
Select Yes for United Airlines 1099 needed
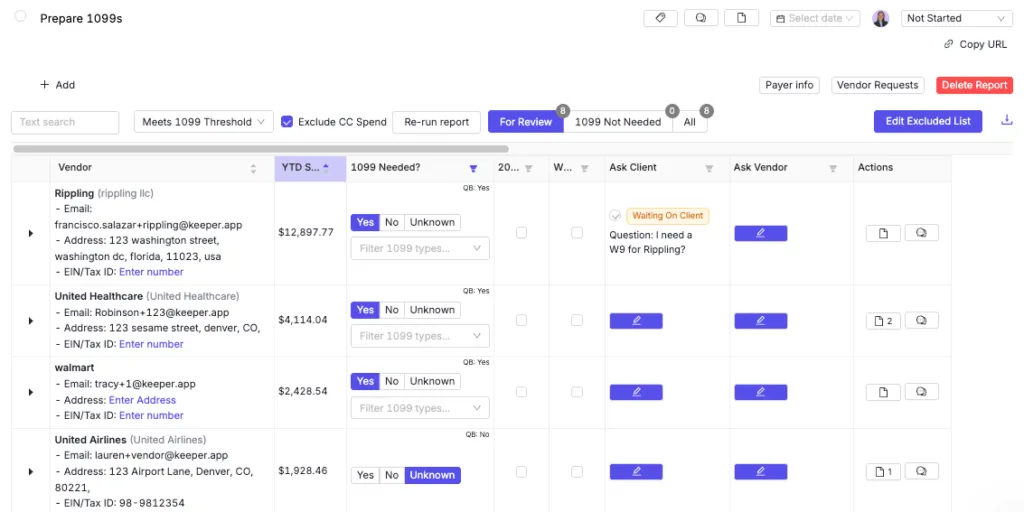pos(366,475)
